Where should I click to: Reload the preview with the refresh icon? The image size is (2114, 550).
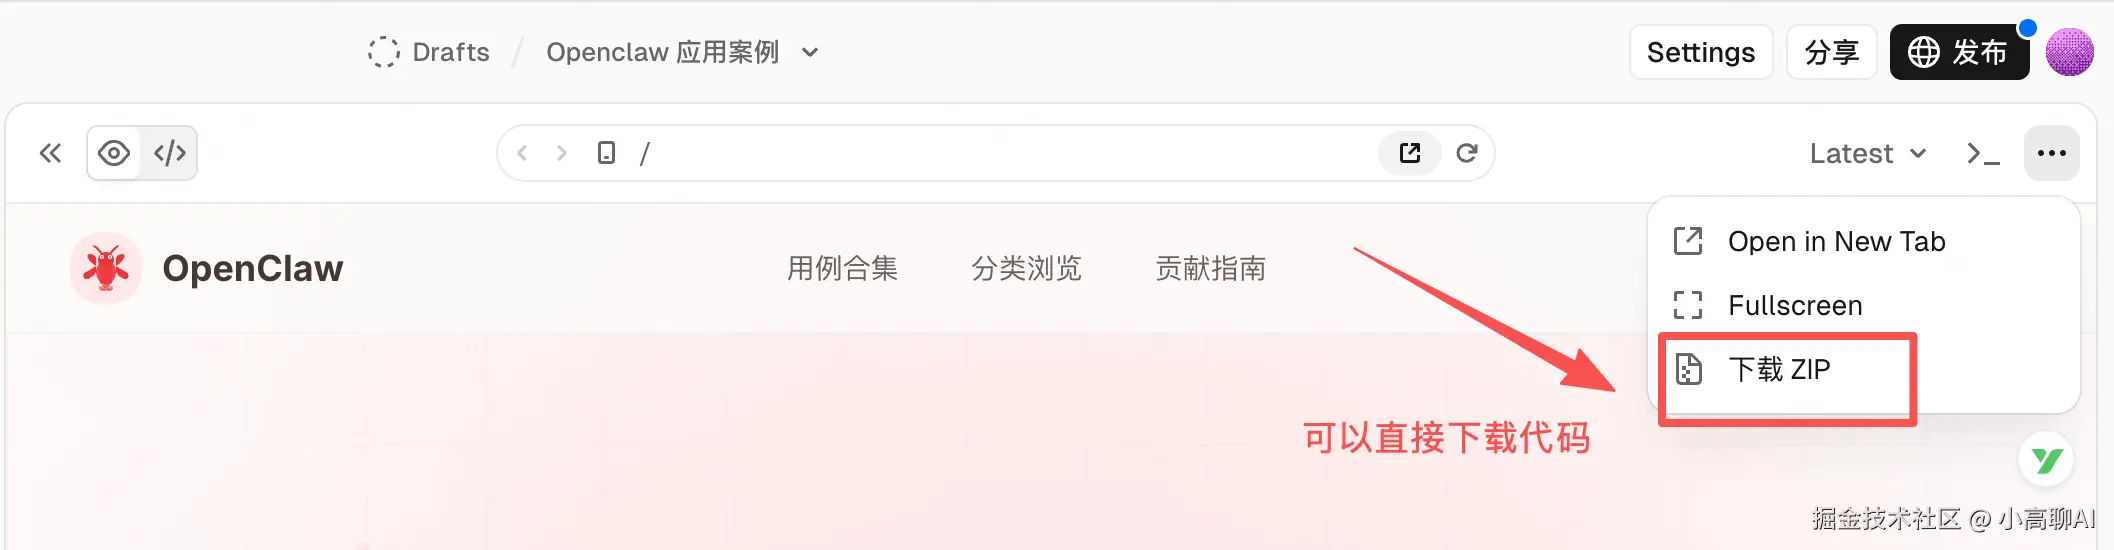[1467, 153]
